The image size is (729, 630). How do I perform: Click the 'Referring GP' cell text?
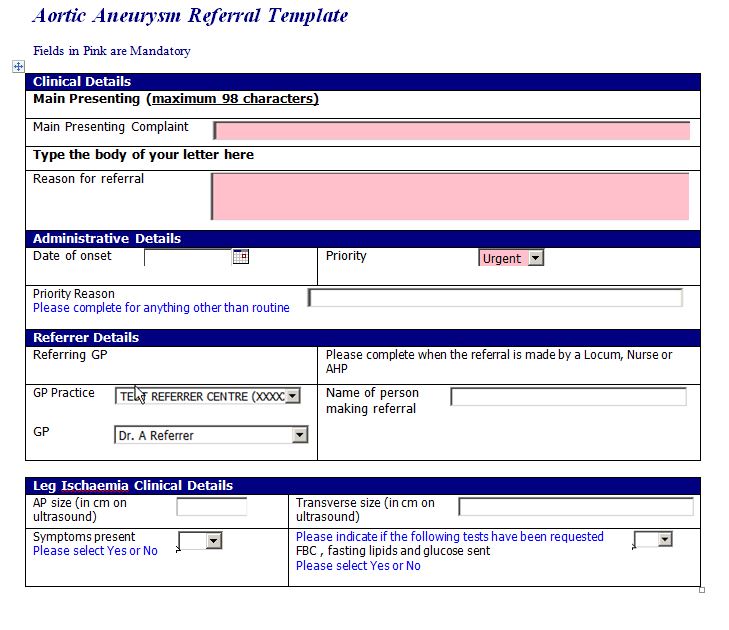click(x=70, y=355)
